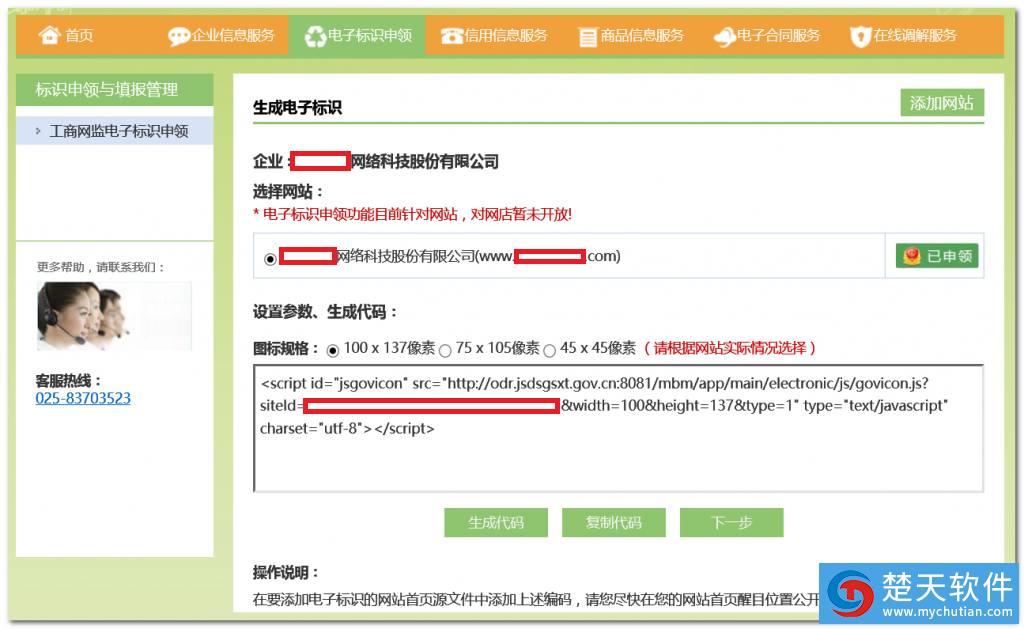Select the company website radio button
This screenshot has height=629, width=1024.
point(270,259)
